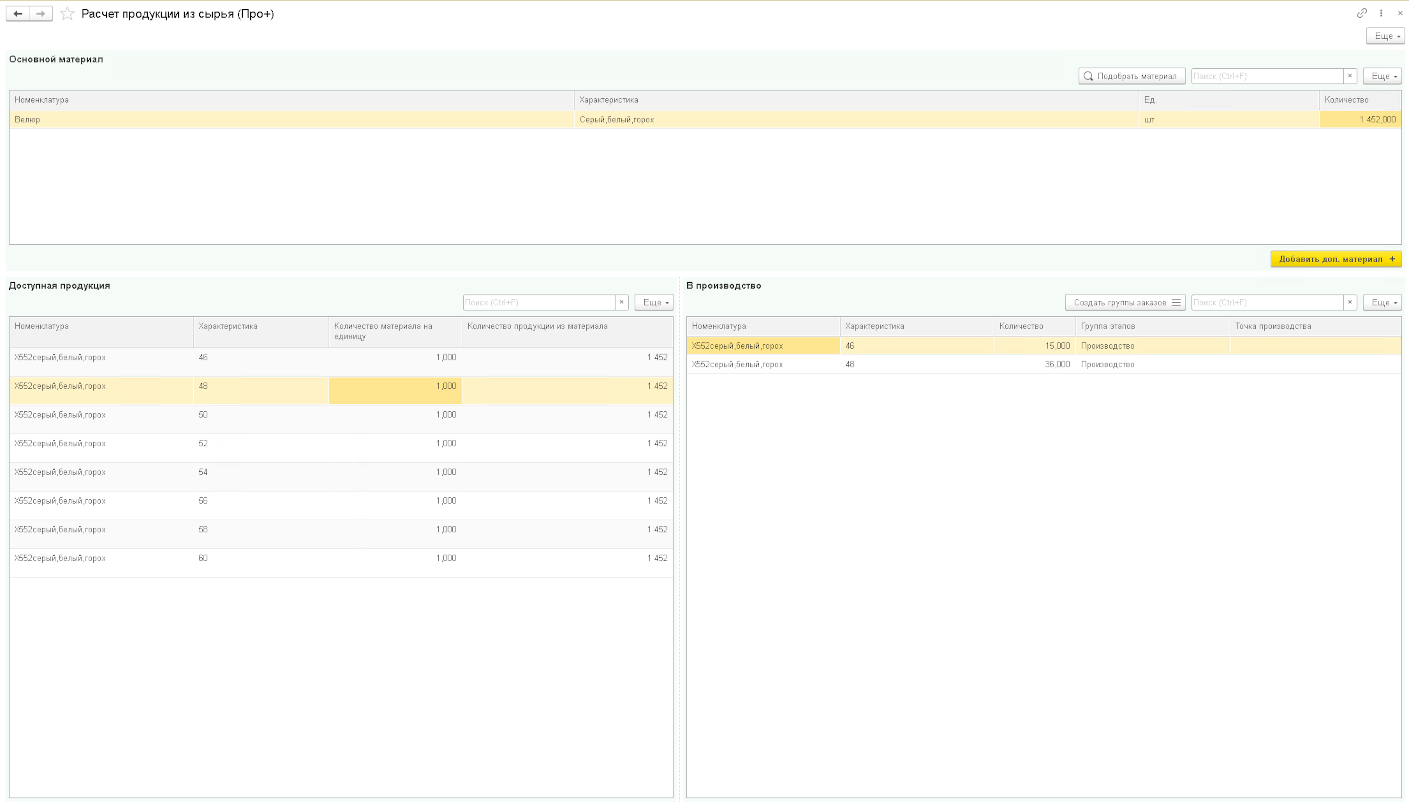This screenshot has width=1409, height=802.
Task: Focus the search field in В производство
Action: click(1266, 302)
